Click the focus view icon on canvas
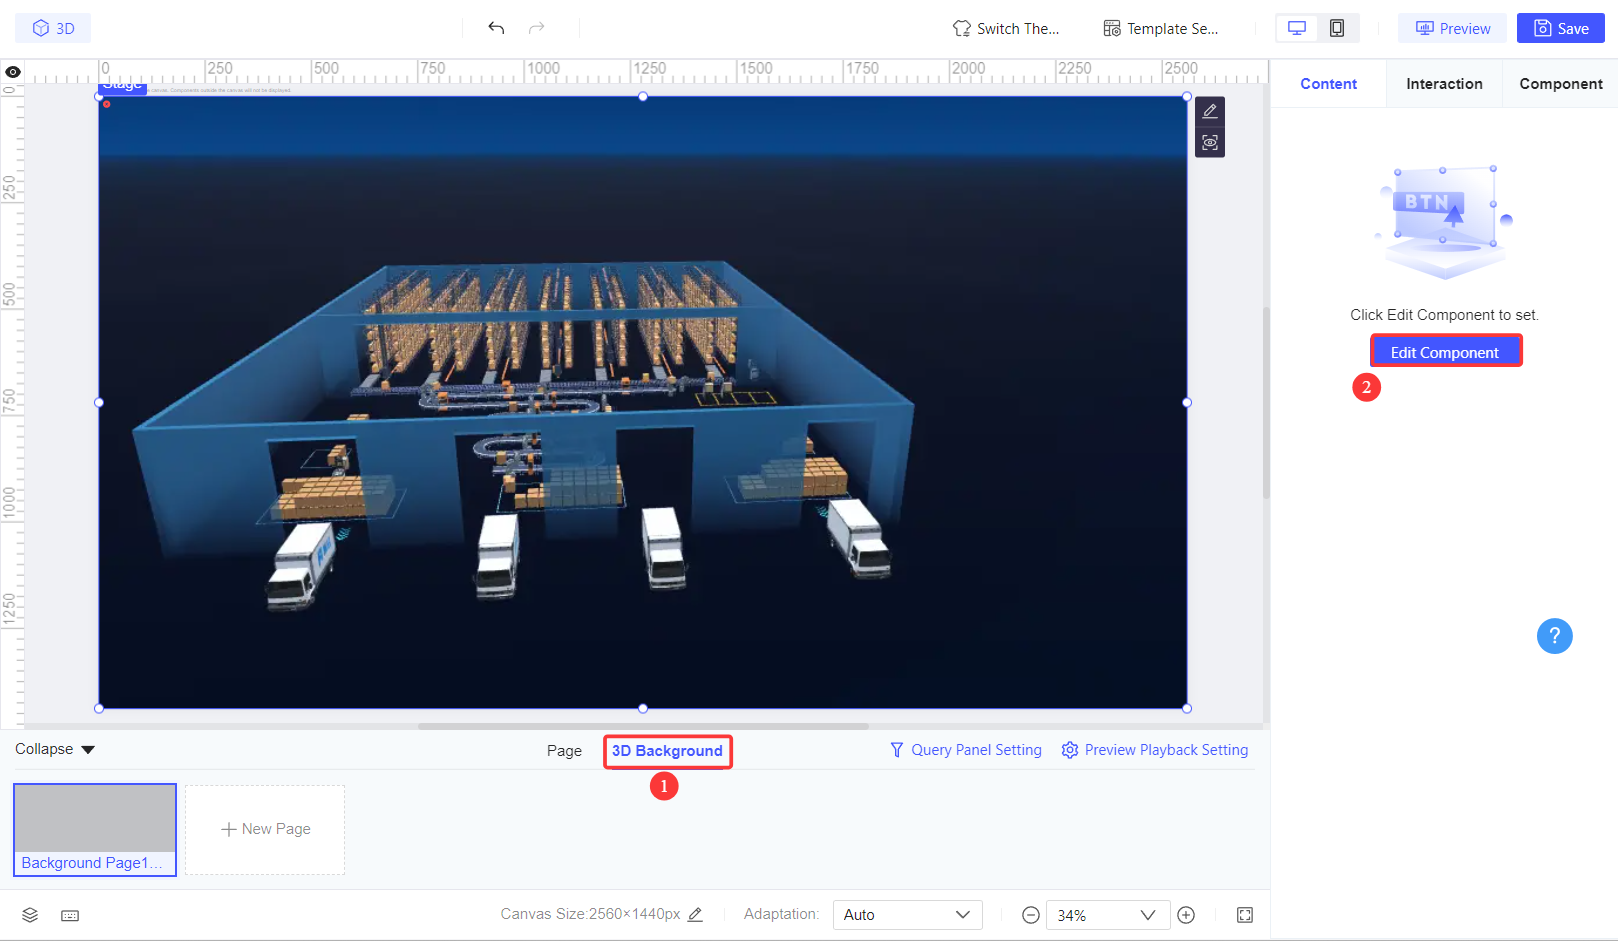This screenshot has height=941, width=1618. 1210,142
